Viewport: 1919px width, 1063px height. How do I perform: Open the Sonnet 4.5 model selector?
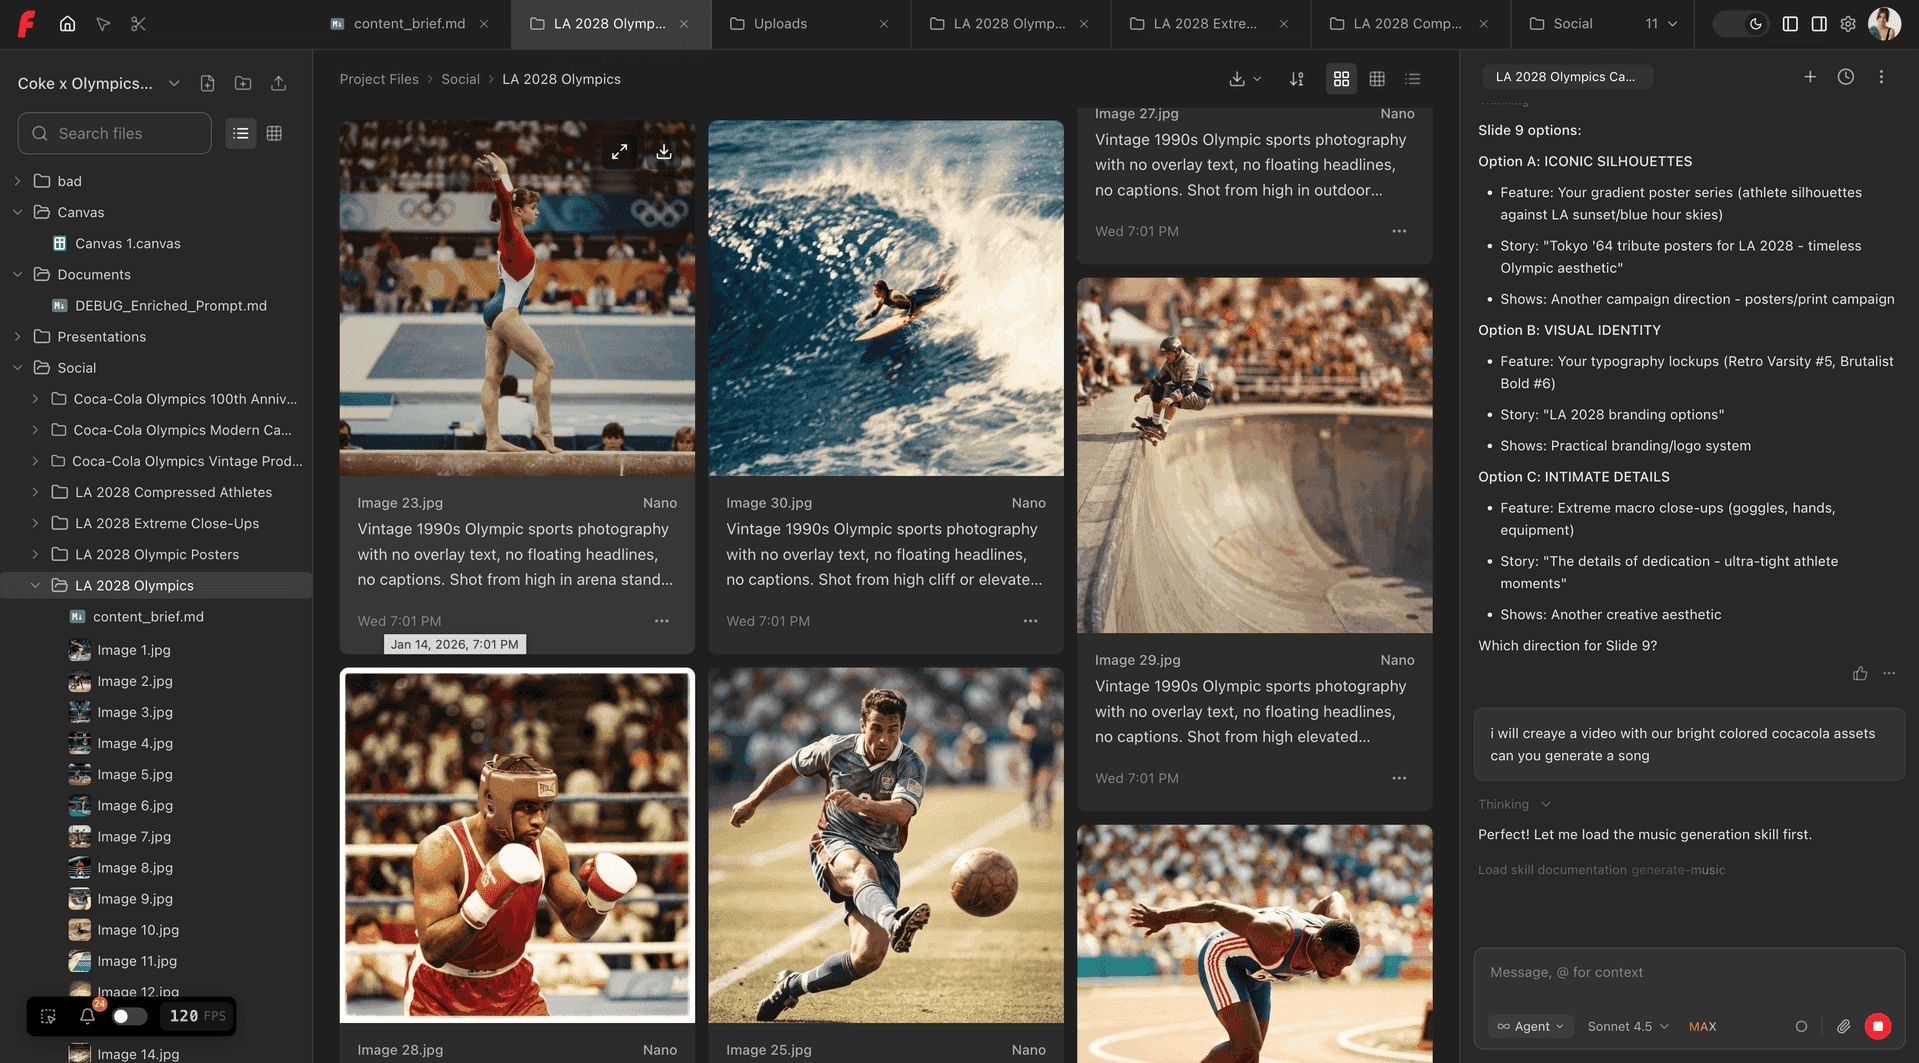click(x=1627, y=1026)
